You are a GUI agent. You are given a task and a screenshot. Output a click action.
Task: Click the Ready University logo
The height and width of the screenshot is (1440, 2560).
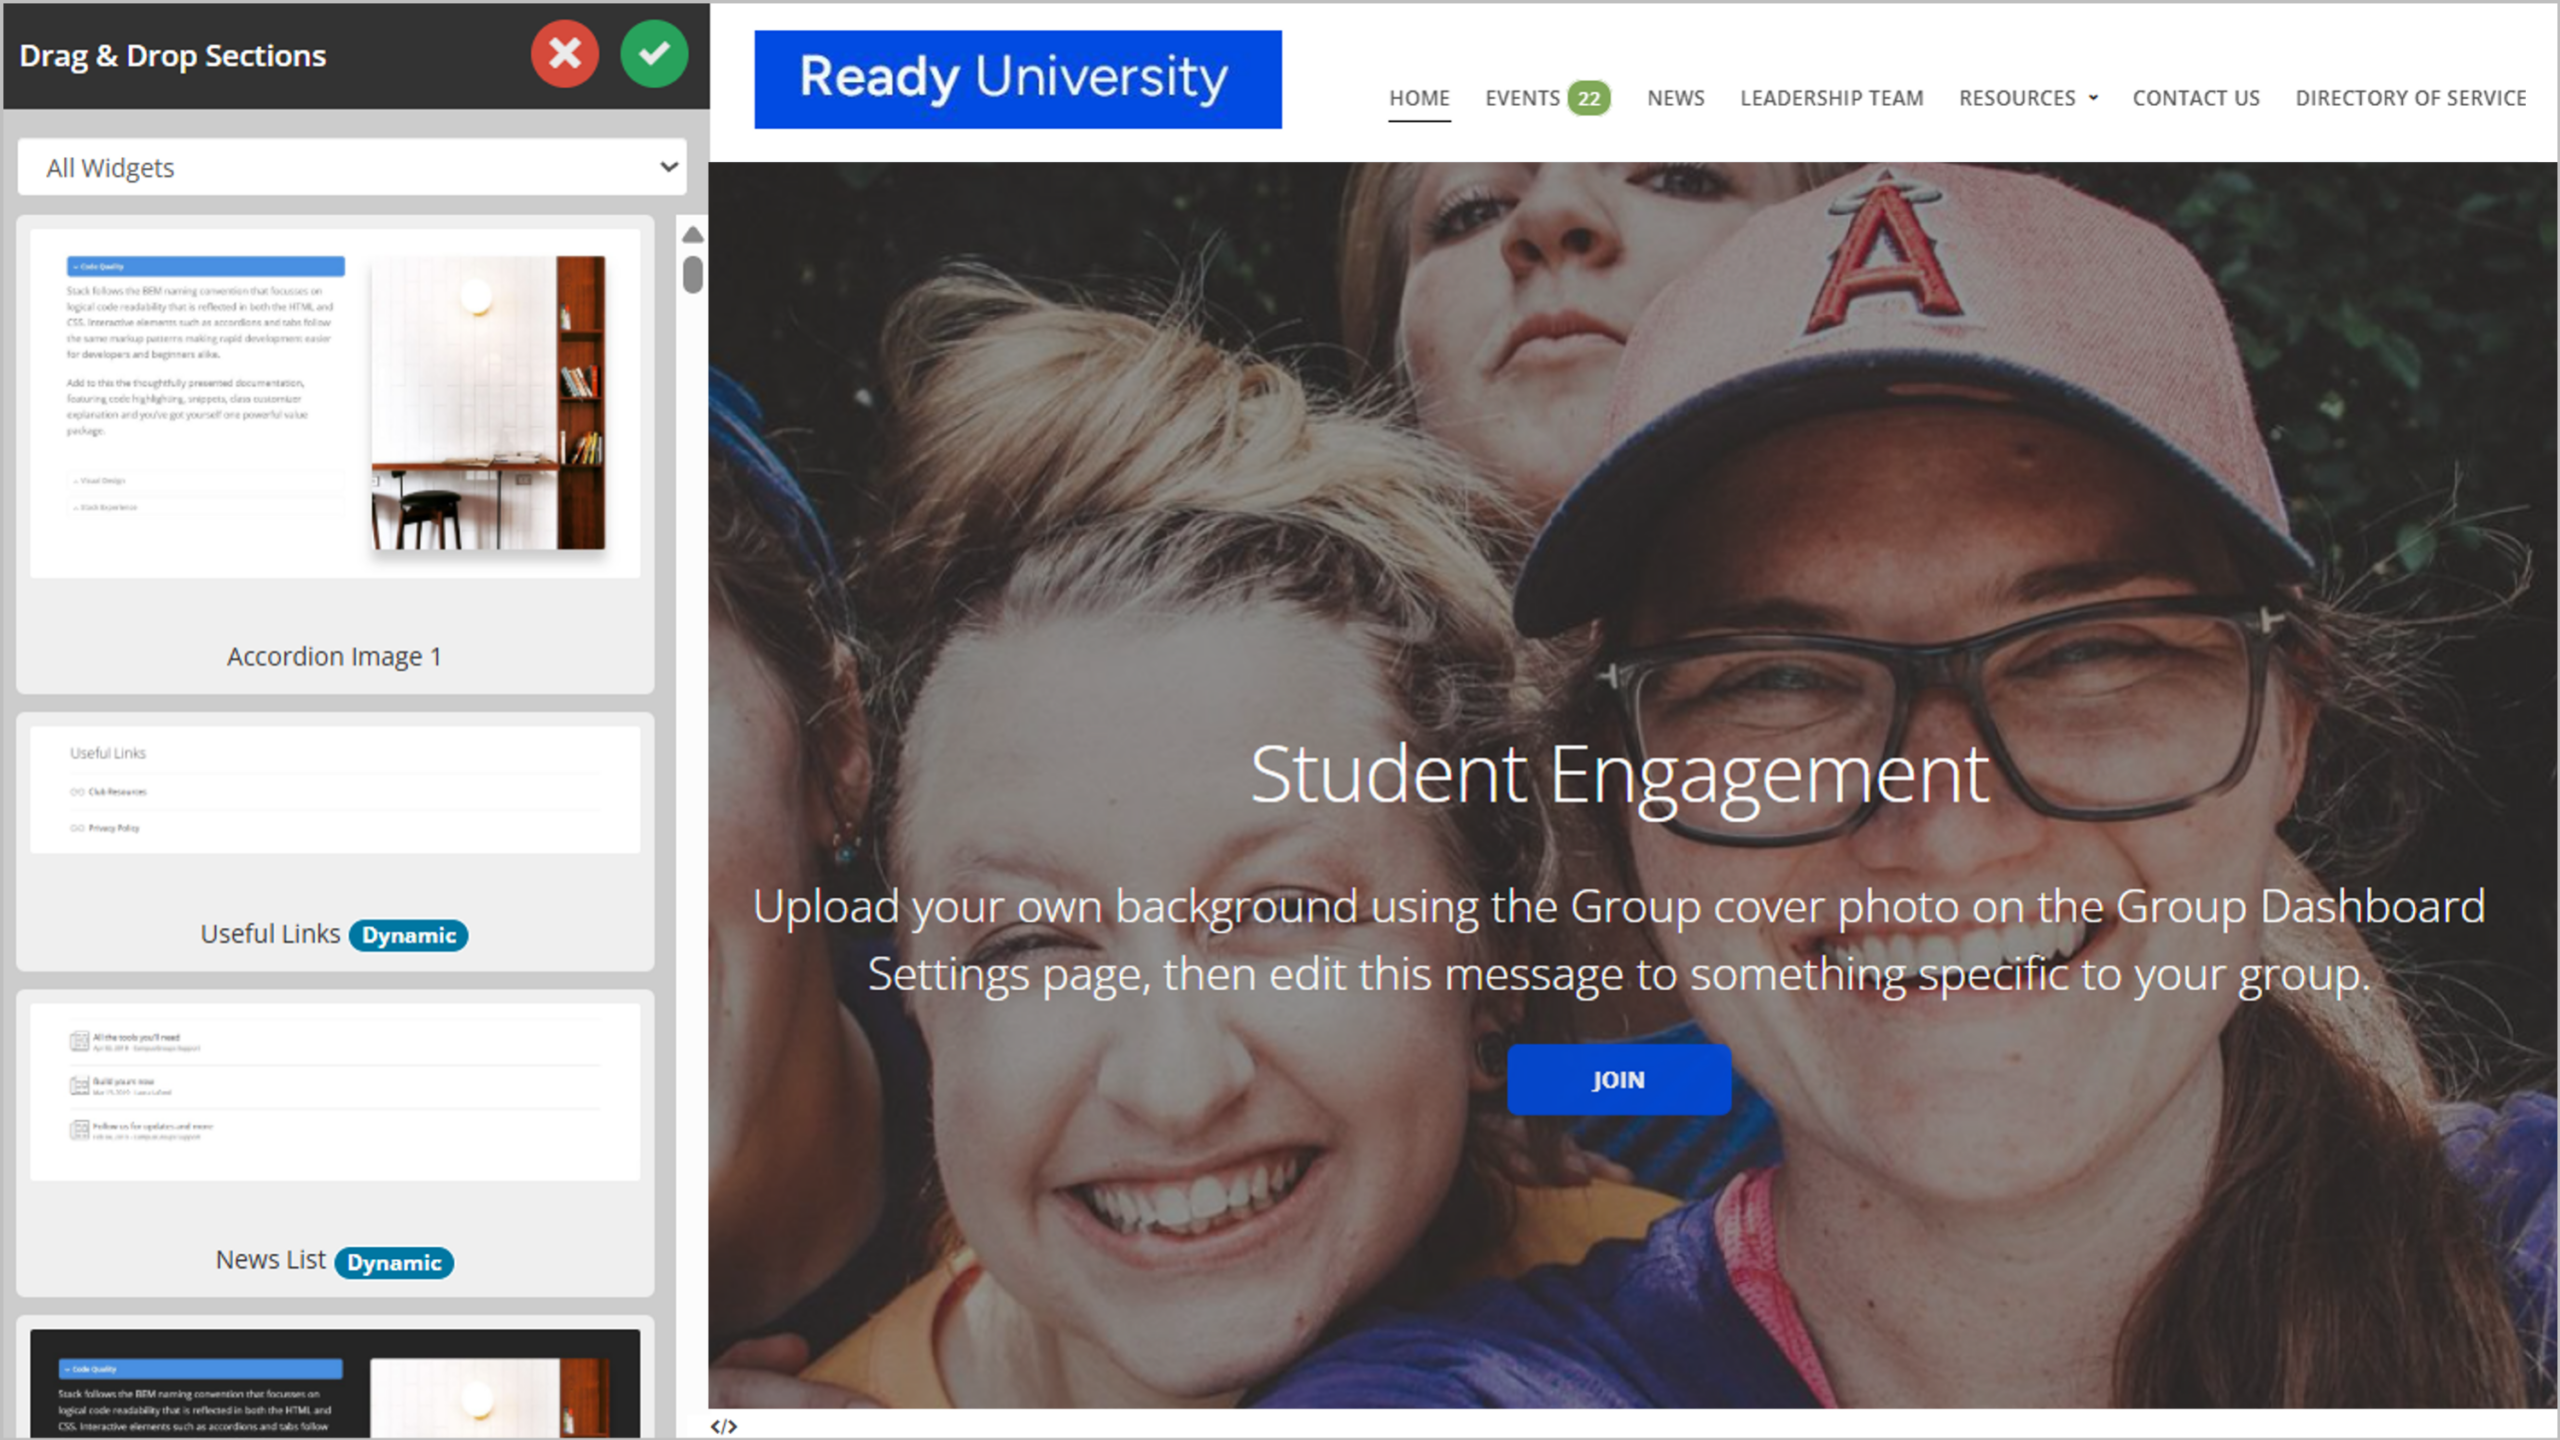(1018, 79)
